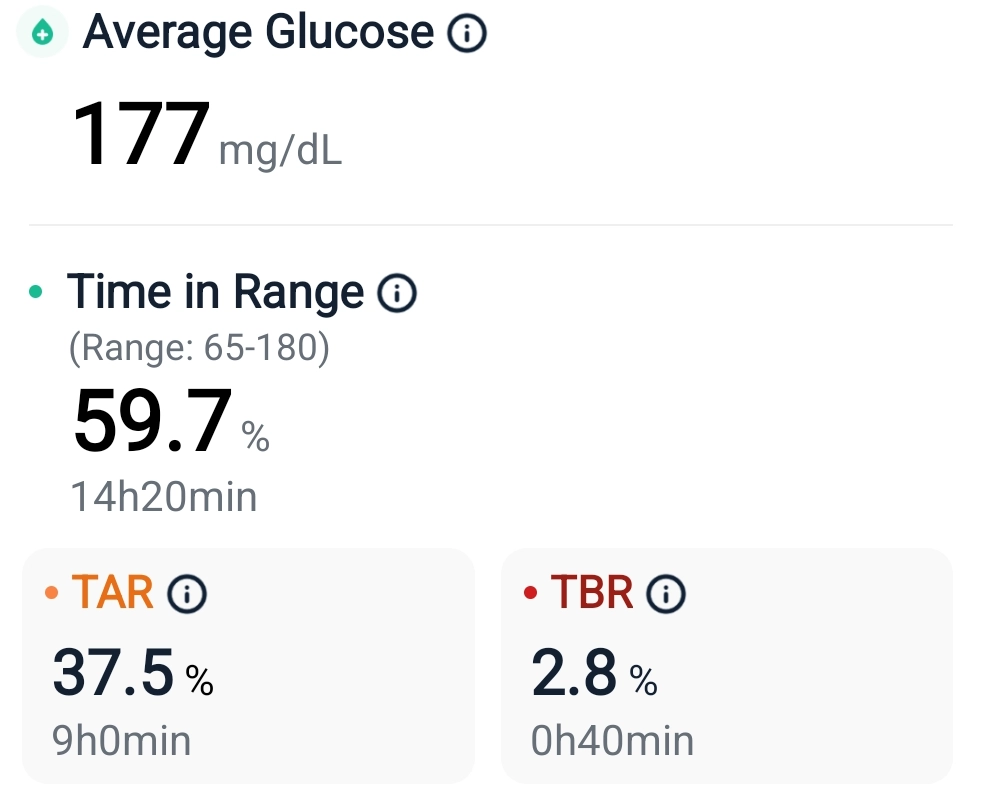
Task: Click the orange dot next to TAR
Action: pos(52,594)
